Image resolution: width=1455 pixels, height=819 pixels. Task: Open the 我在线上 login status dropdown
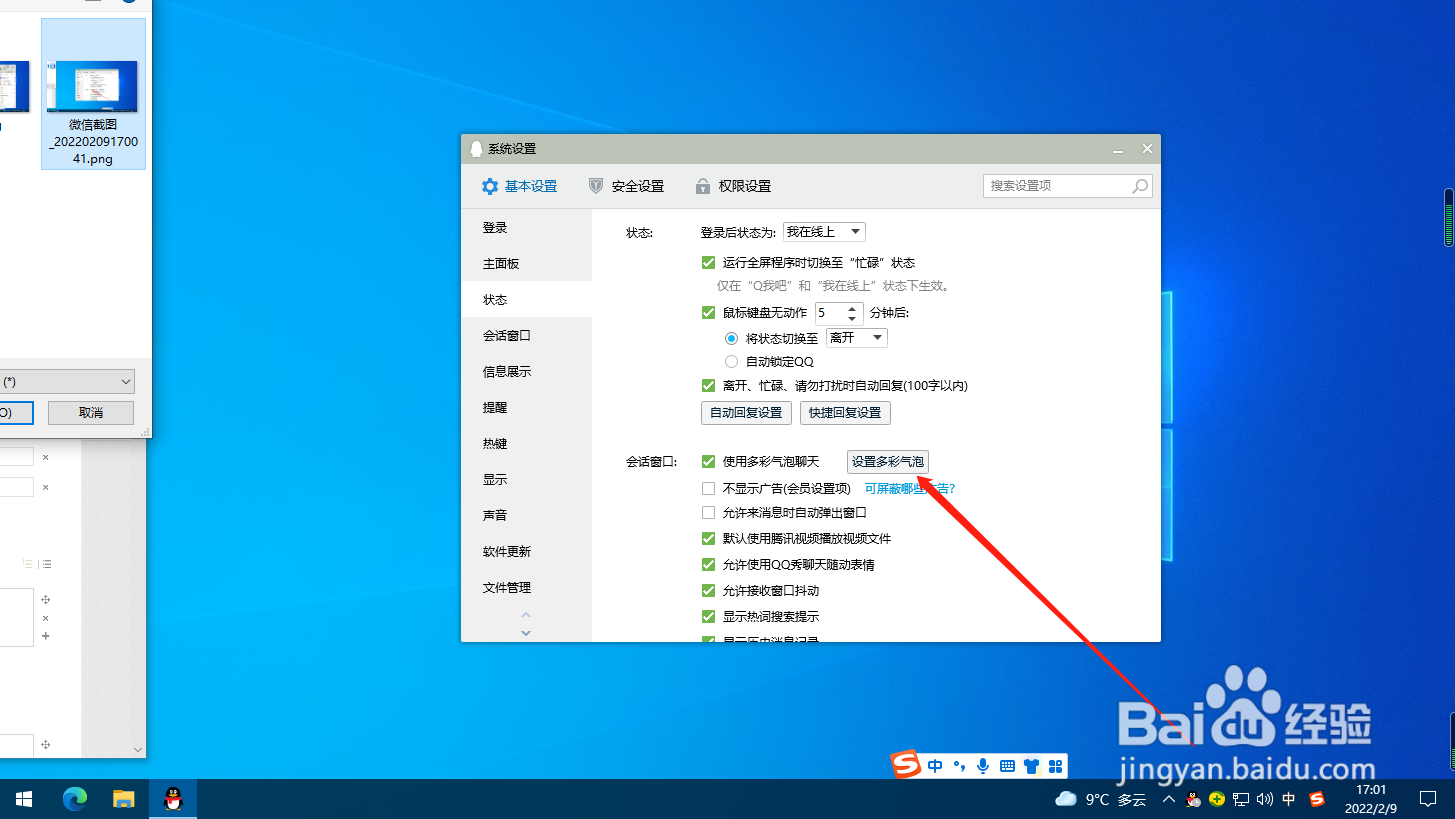point(824,232)
